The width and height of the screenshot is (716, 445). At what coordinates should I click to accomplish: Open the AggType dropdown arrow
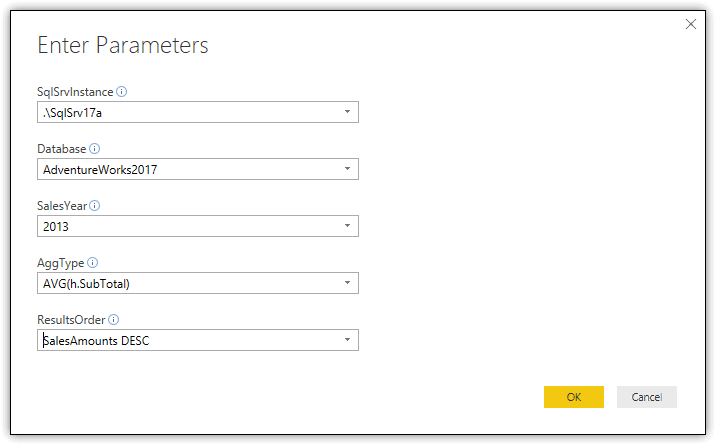click(x=346, y=283)
